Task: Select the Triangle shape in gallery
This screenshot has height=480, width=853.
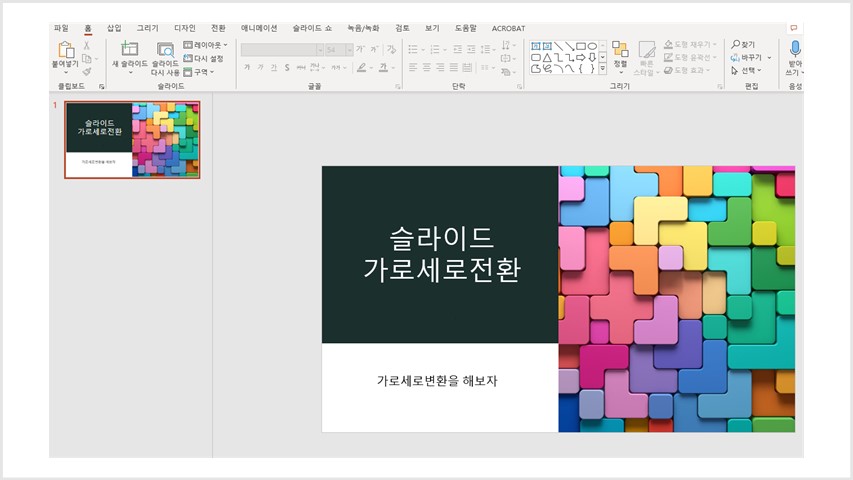Action: point(547,57)
